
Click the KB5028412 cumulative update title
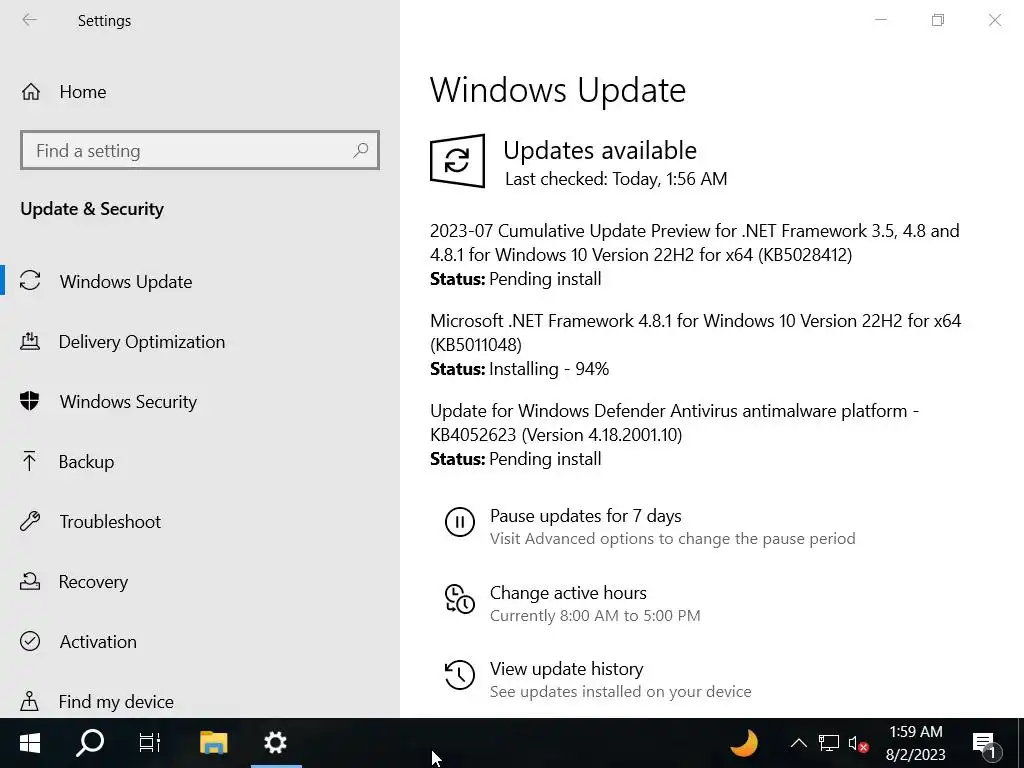pyautogui.click(x=694, y=242)
